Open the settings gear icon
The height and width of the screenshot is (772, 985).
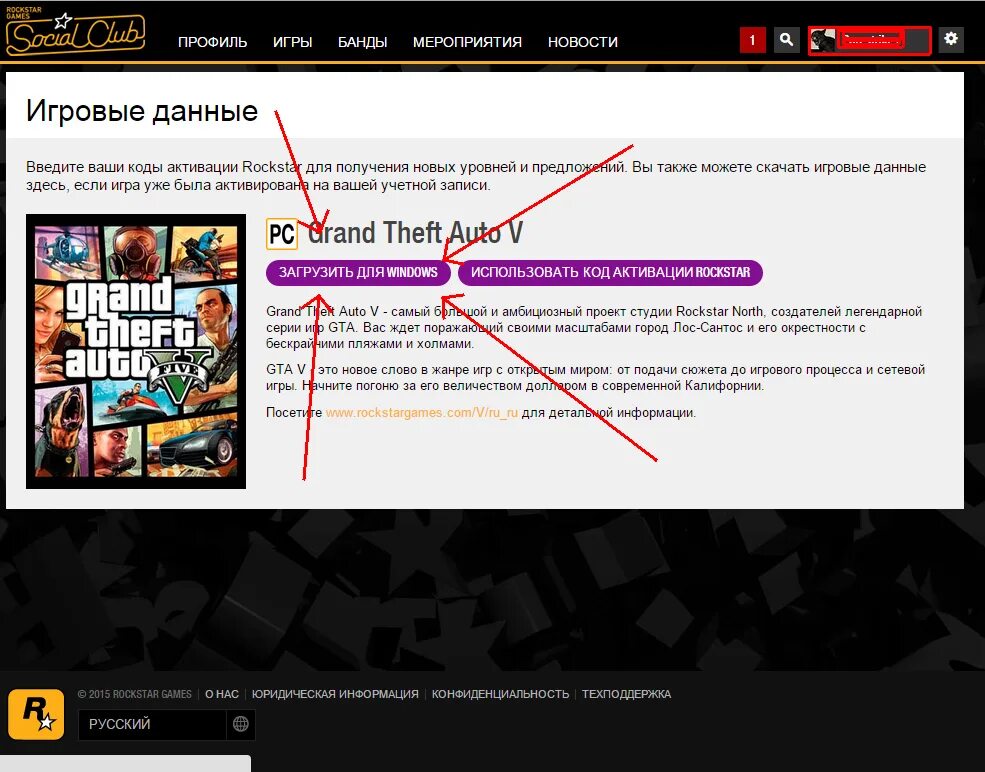point(950,39)
